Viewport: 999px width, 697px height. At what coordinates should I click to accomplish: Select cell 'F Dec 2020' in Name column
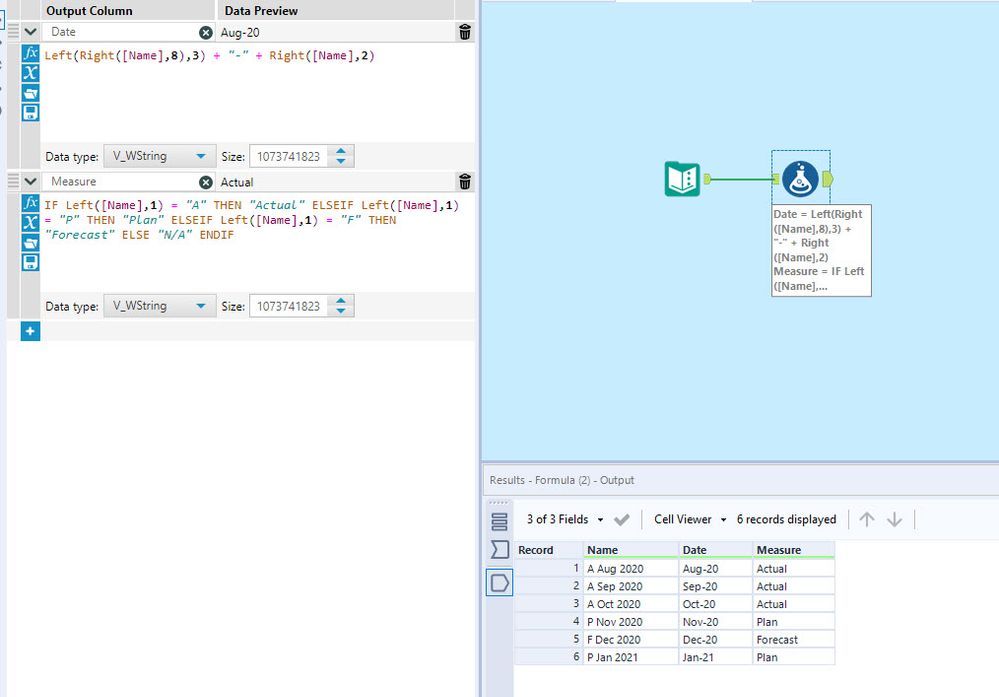click(631, 639)
